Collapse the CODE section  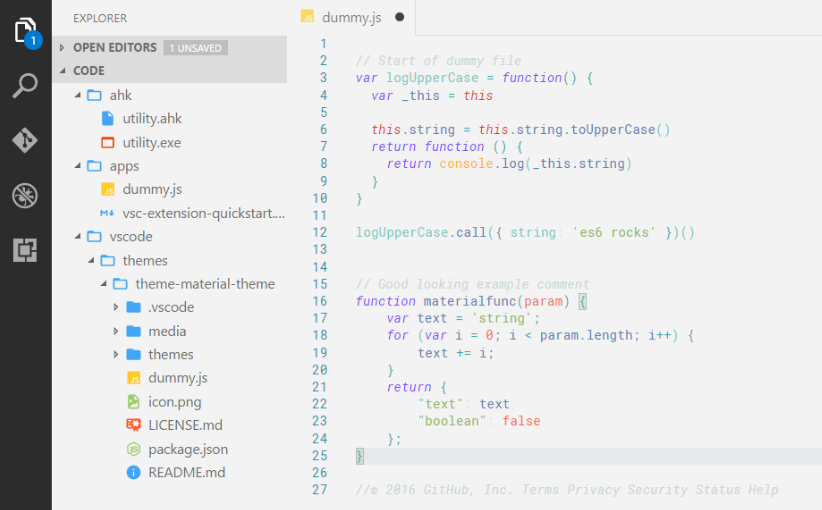coord(62,70)
